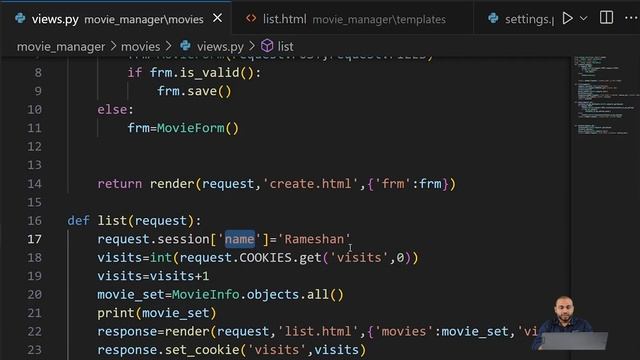Click views.py in the breadcrumb
Viewport: 640px width, 360px height.
click(x=220, y=47)
